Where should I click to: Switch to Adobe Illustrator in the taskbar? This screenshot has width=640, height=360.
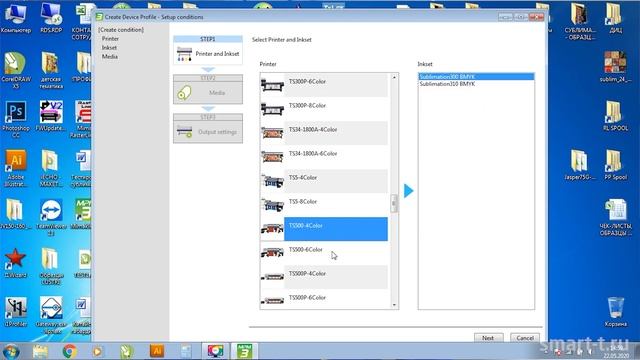tap(157, 351)
